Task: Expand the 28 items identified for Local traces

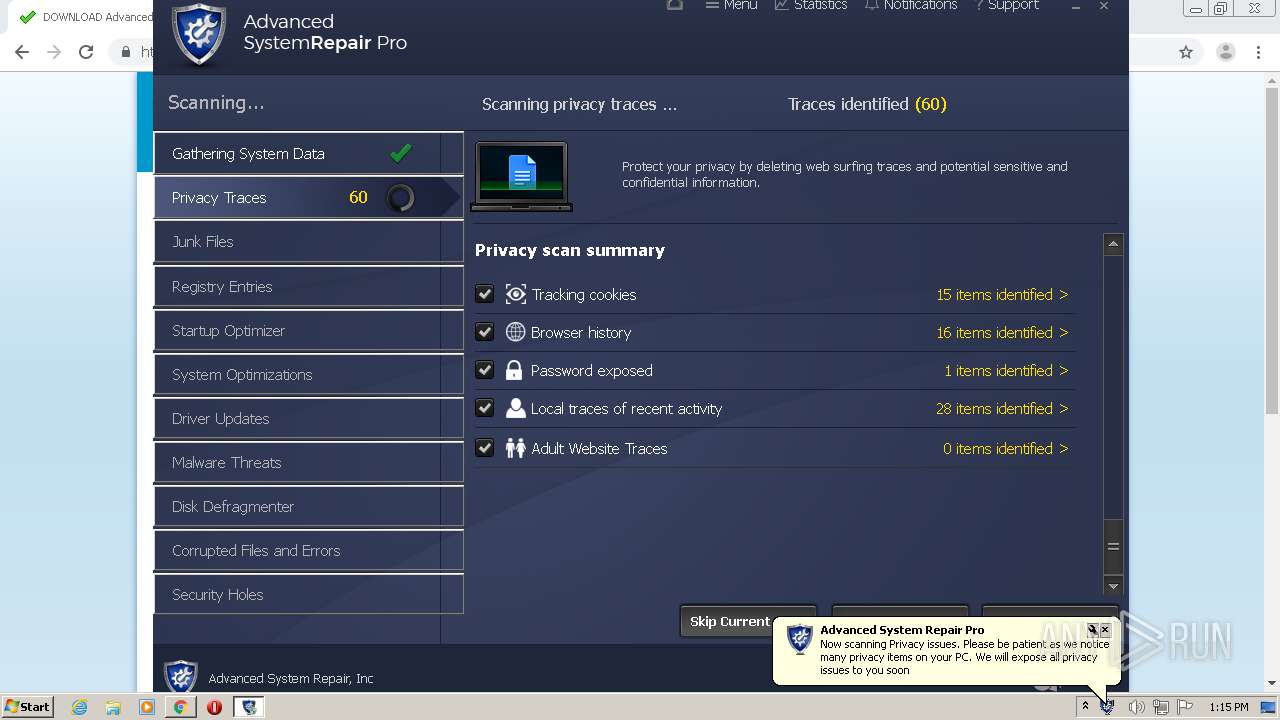Action: pyautogui.click(x=1002, y=409)
